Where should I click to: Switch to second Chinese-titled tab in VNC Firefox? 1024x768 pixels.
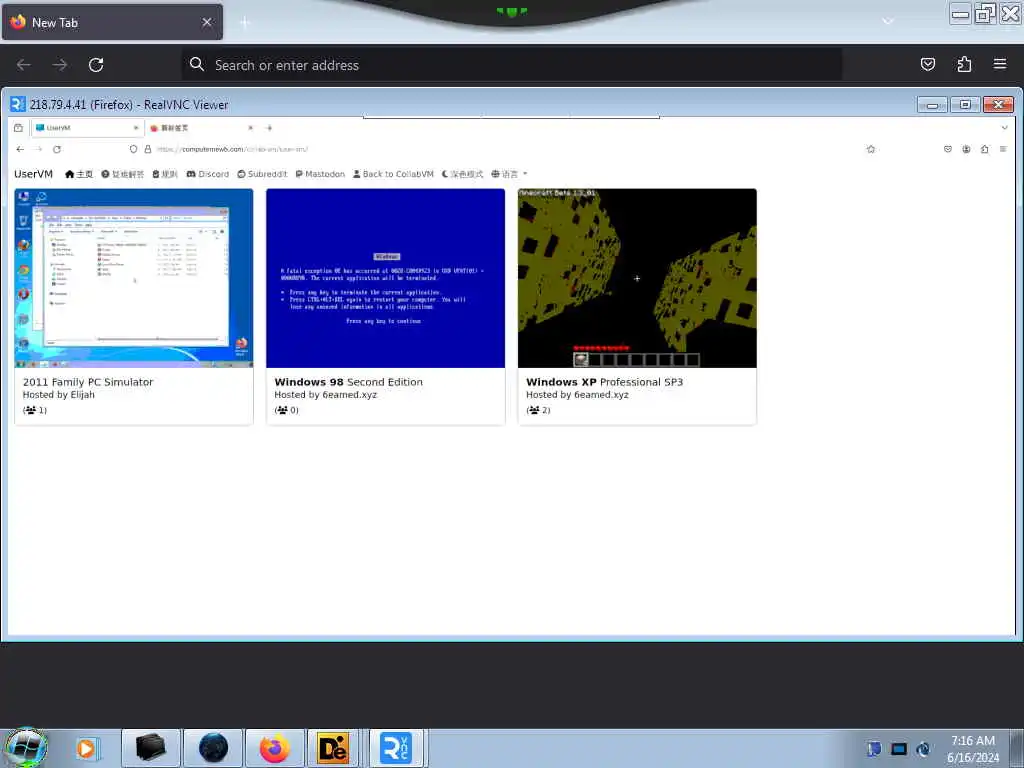(x=201, y=128)
